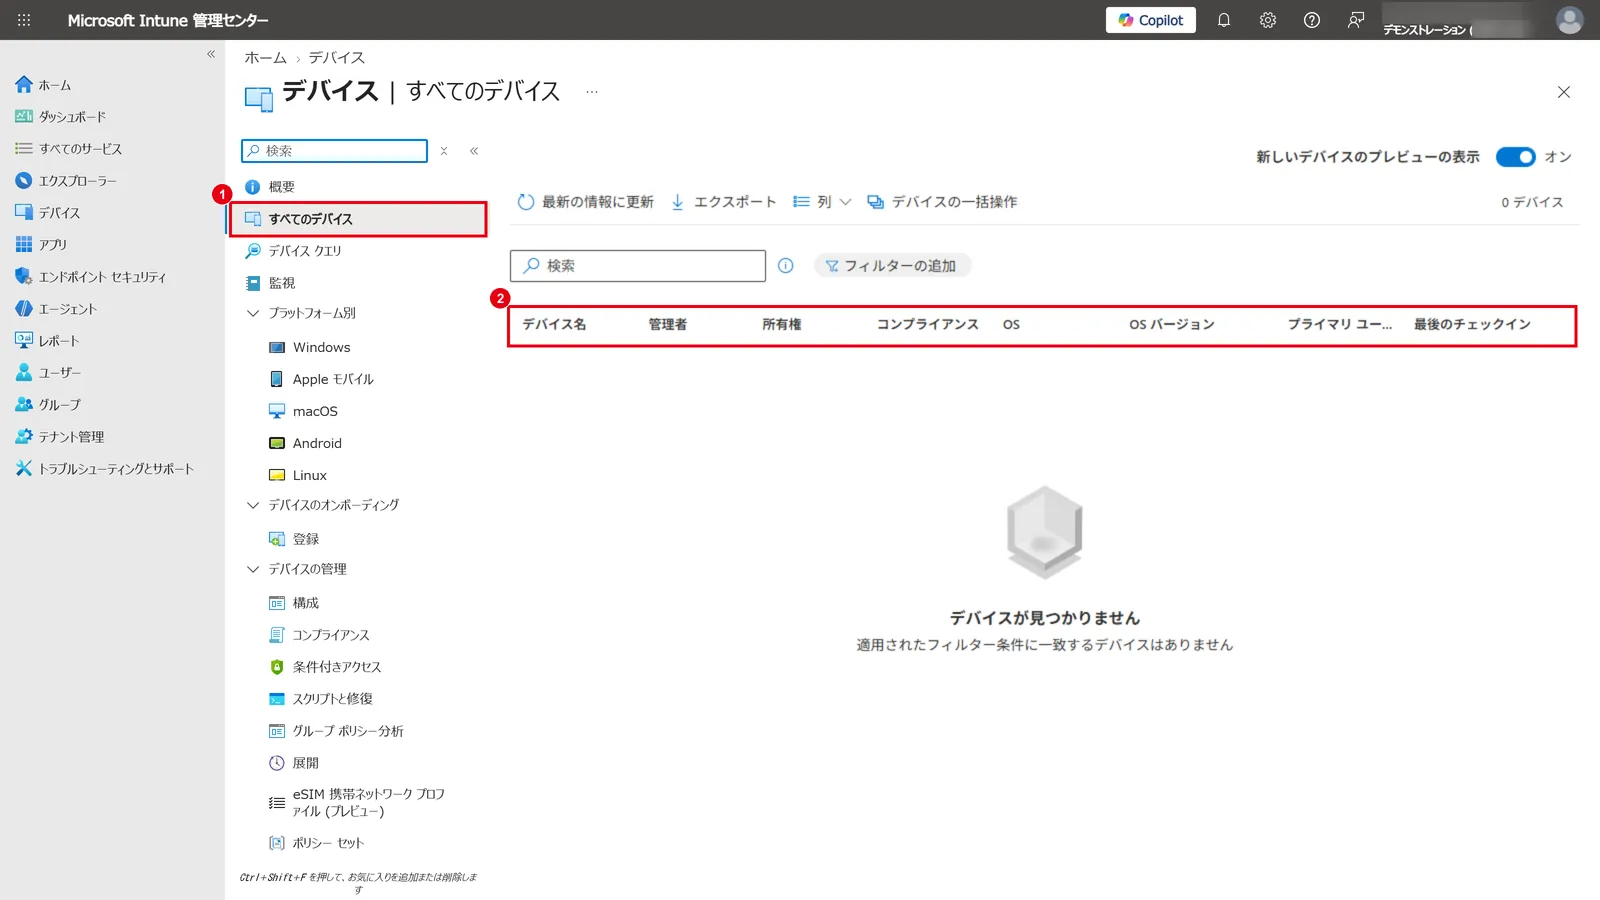Open ダッシュボード in the left navigation
This screenshot has width=1600, height=900.
60,117
